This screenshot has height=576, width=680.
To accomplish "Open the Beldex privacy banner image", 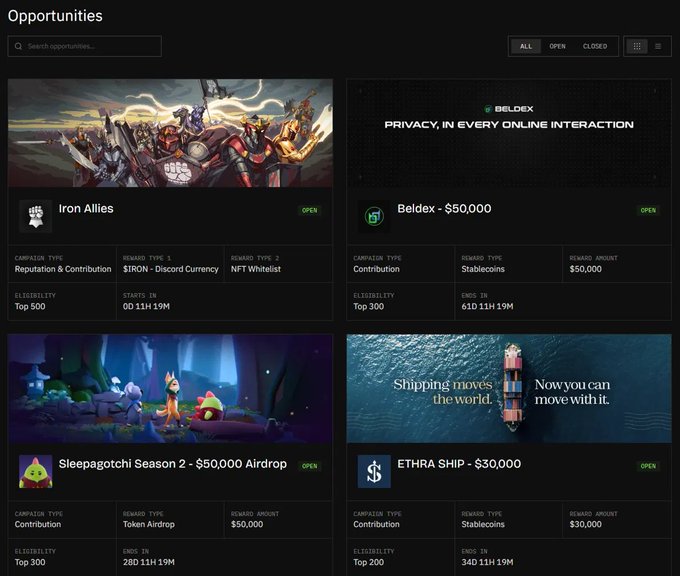I will (x=509, y=133).
